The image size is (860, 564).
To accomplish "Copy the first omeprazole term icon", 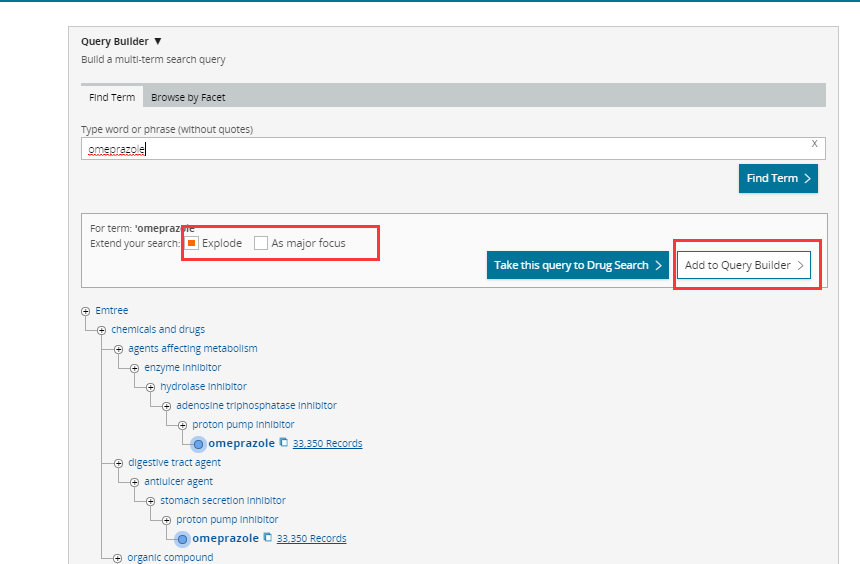I will (x=284, y=443).
